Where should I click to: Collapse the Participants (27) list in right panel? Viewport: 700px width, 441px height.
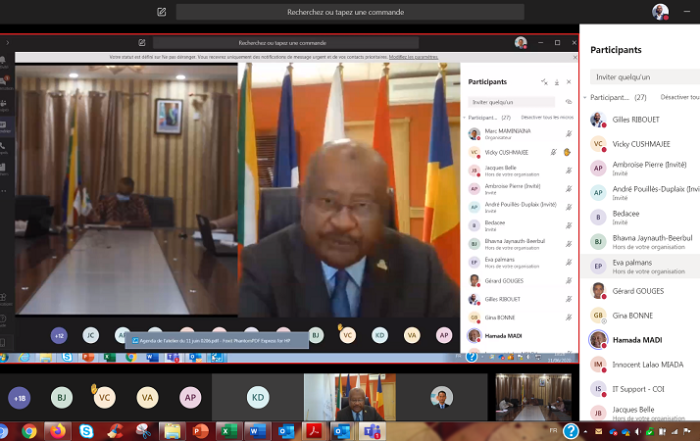(x=585, y=98)
